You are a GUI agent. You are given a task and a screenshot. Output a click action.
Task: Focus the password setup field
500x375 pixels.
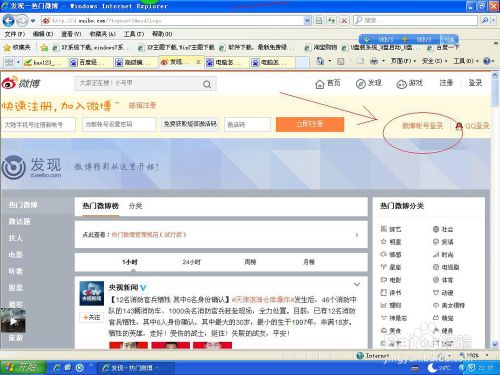(x=119, y=124)
